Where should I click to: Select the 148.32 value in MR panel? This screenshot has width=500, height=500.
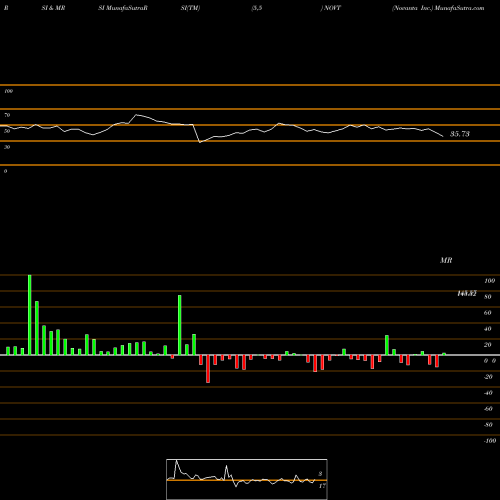(467, 294)
